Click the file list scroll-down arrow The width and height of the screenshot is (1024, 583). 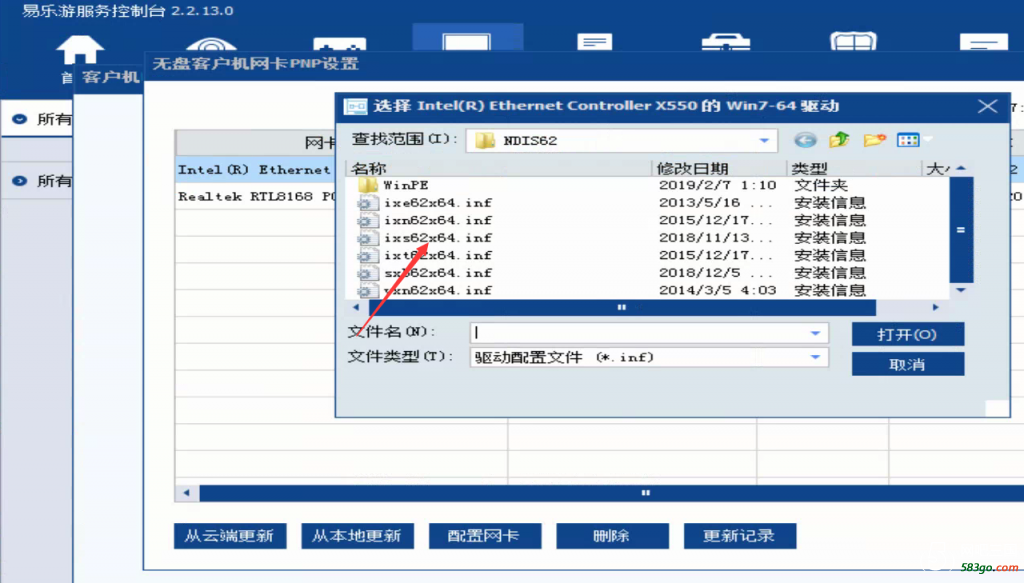tap(961, 290)
